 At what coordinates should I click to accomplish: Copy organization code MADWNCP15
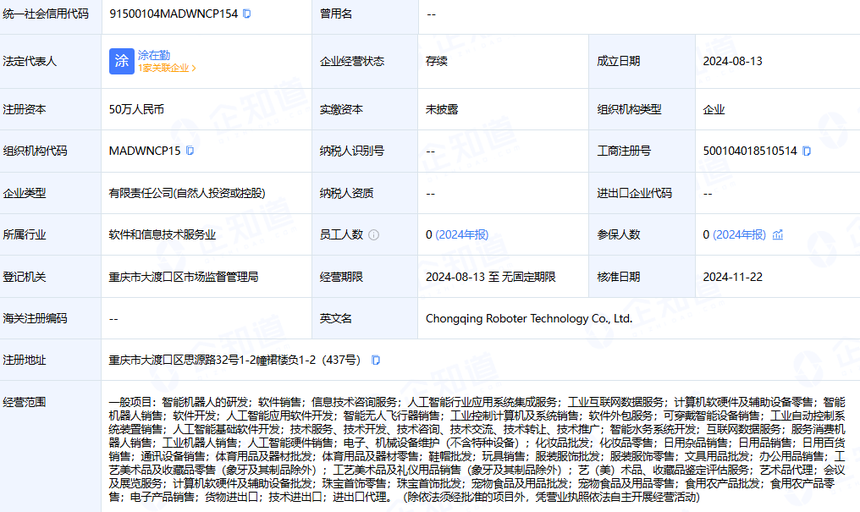190,151
